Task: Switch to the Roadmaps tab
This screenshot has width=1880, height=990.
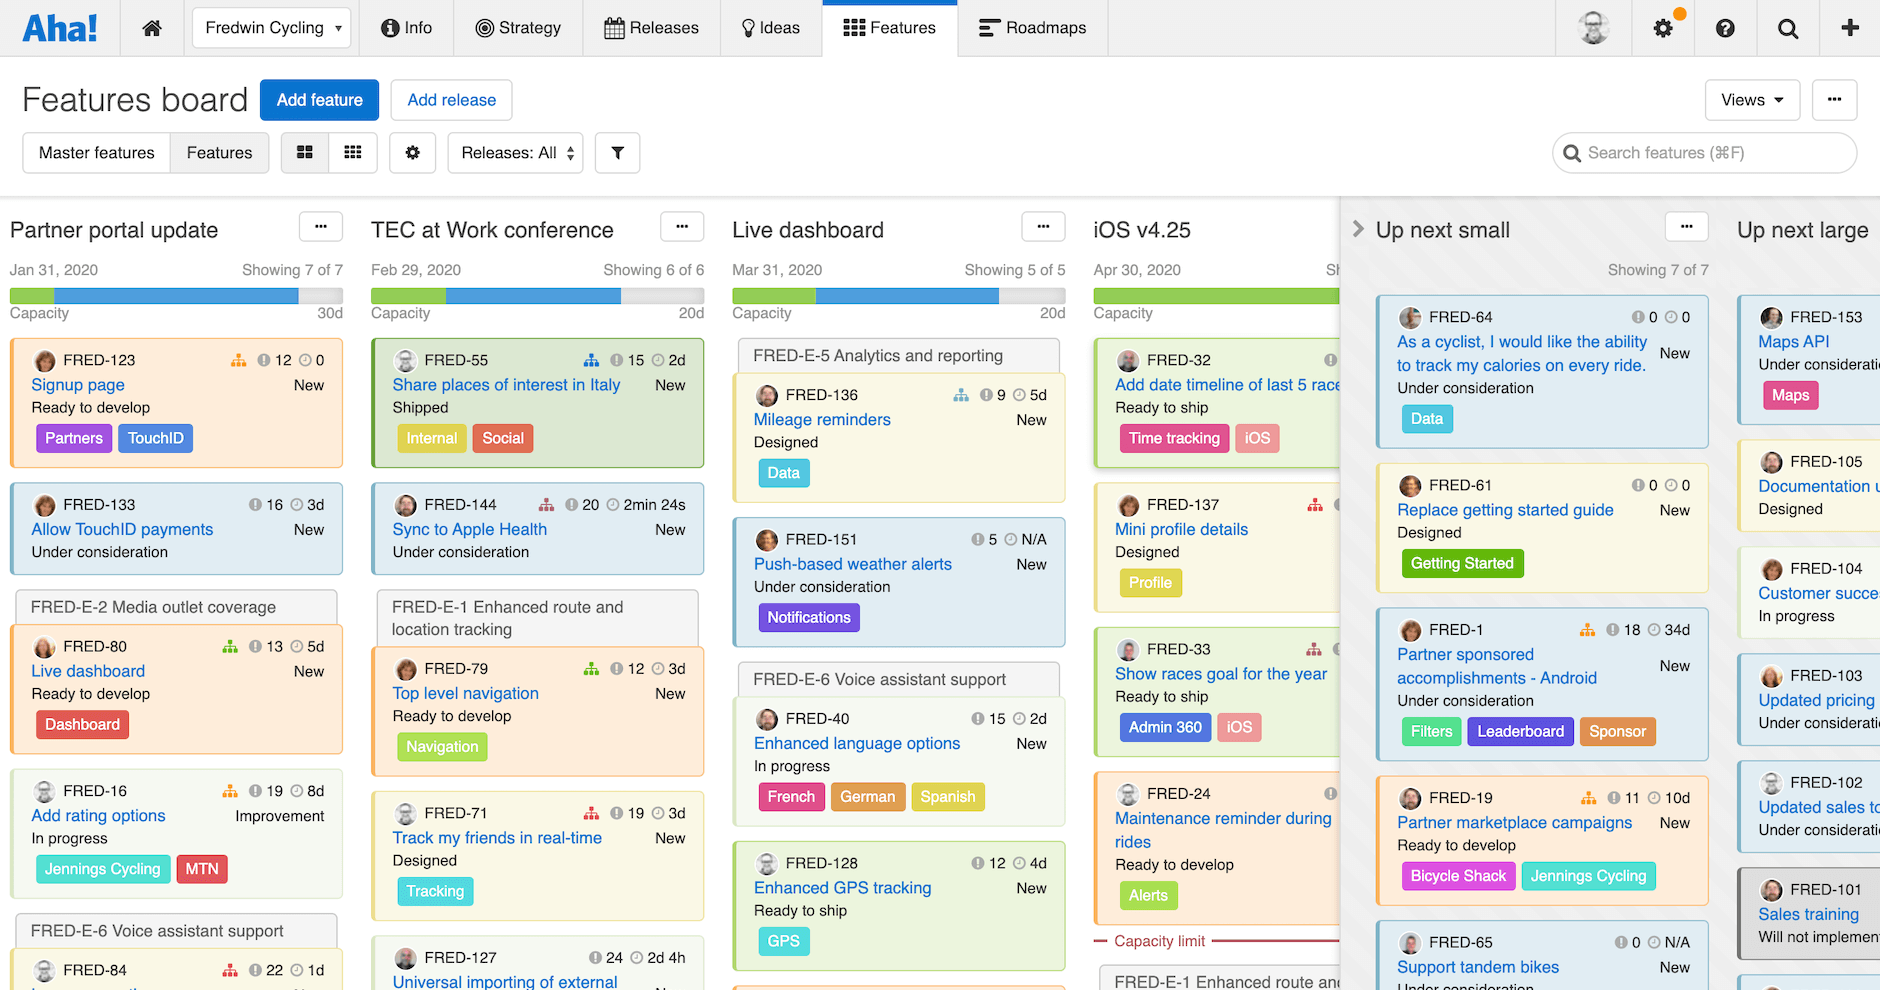Action: pos(1032,27)
